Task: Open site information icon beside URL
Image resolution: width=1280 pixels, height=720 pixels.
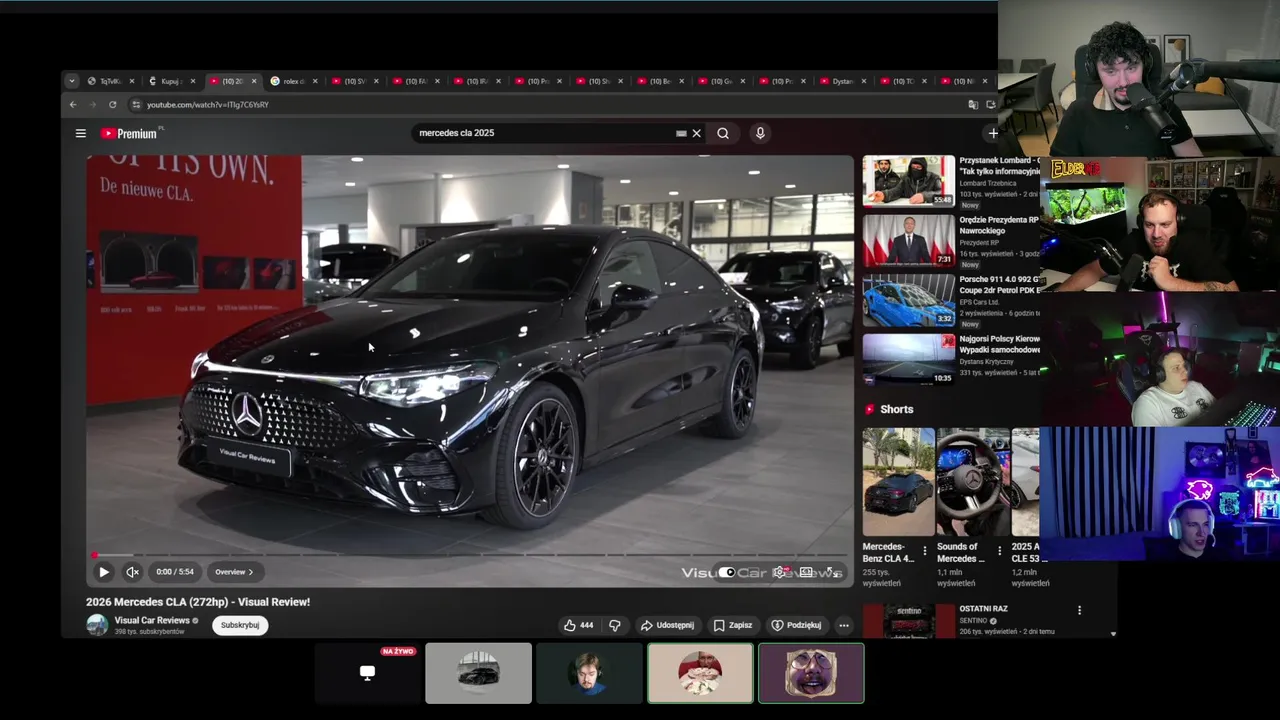Action: [136, 105]
